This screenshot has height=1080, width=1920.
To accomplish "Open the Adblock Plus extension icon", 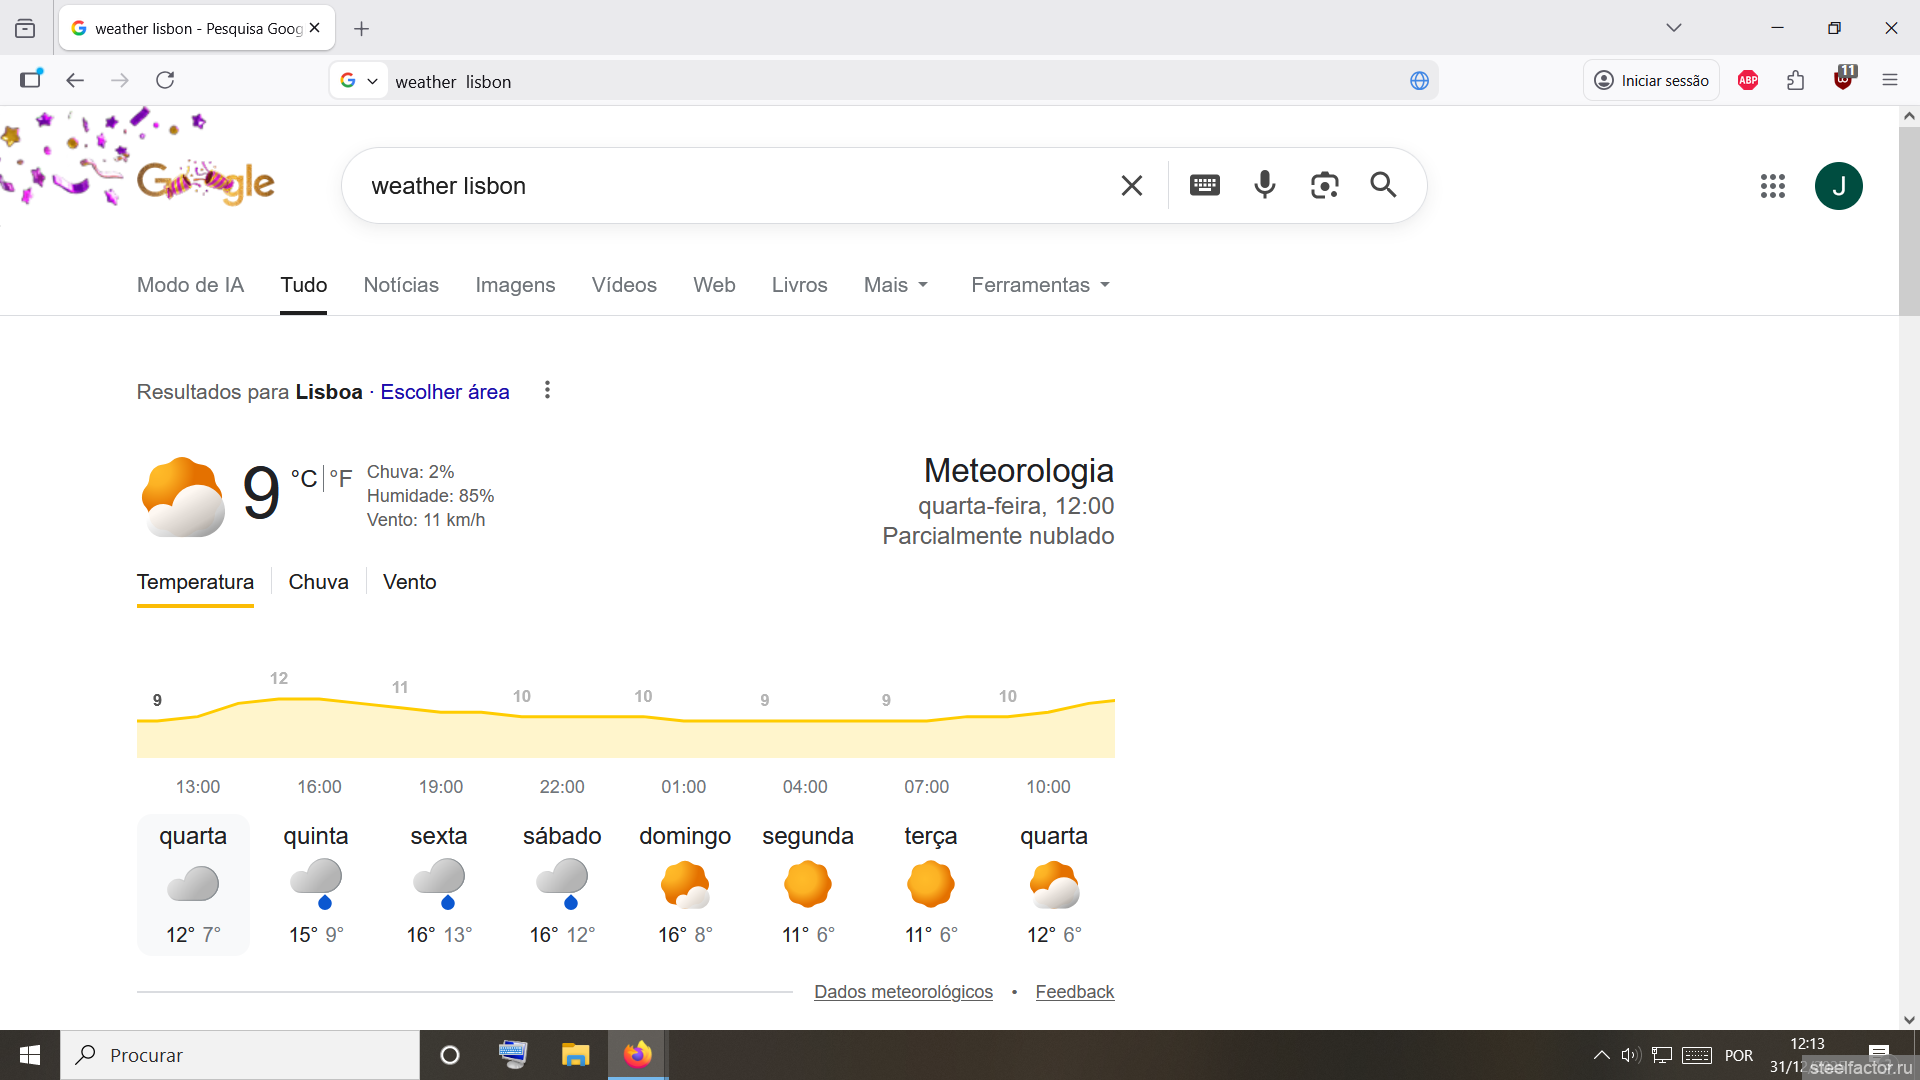I will (x=1747, y=81).
